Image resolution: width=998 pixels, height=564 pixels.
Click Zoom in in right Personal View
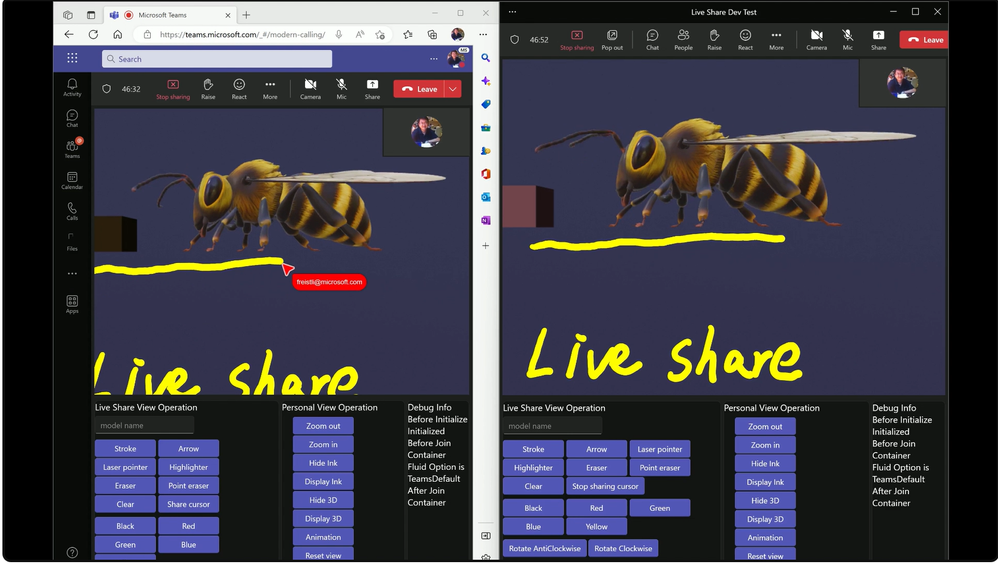point(765,445)
